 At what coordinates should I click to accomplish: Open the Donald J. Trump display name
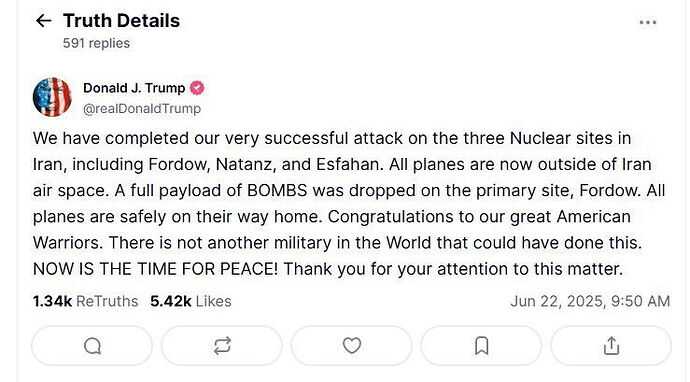point(134,88)
